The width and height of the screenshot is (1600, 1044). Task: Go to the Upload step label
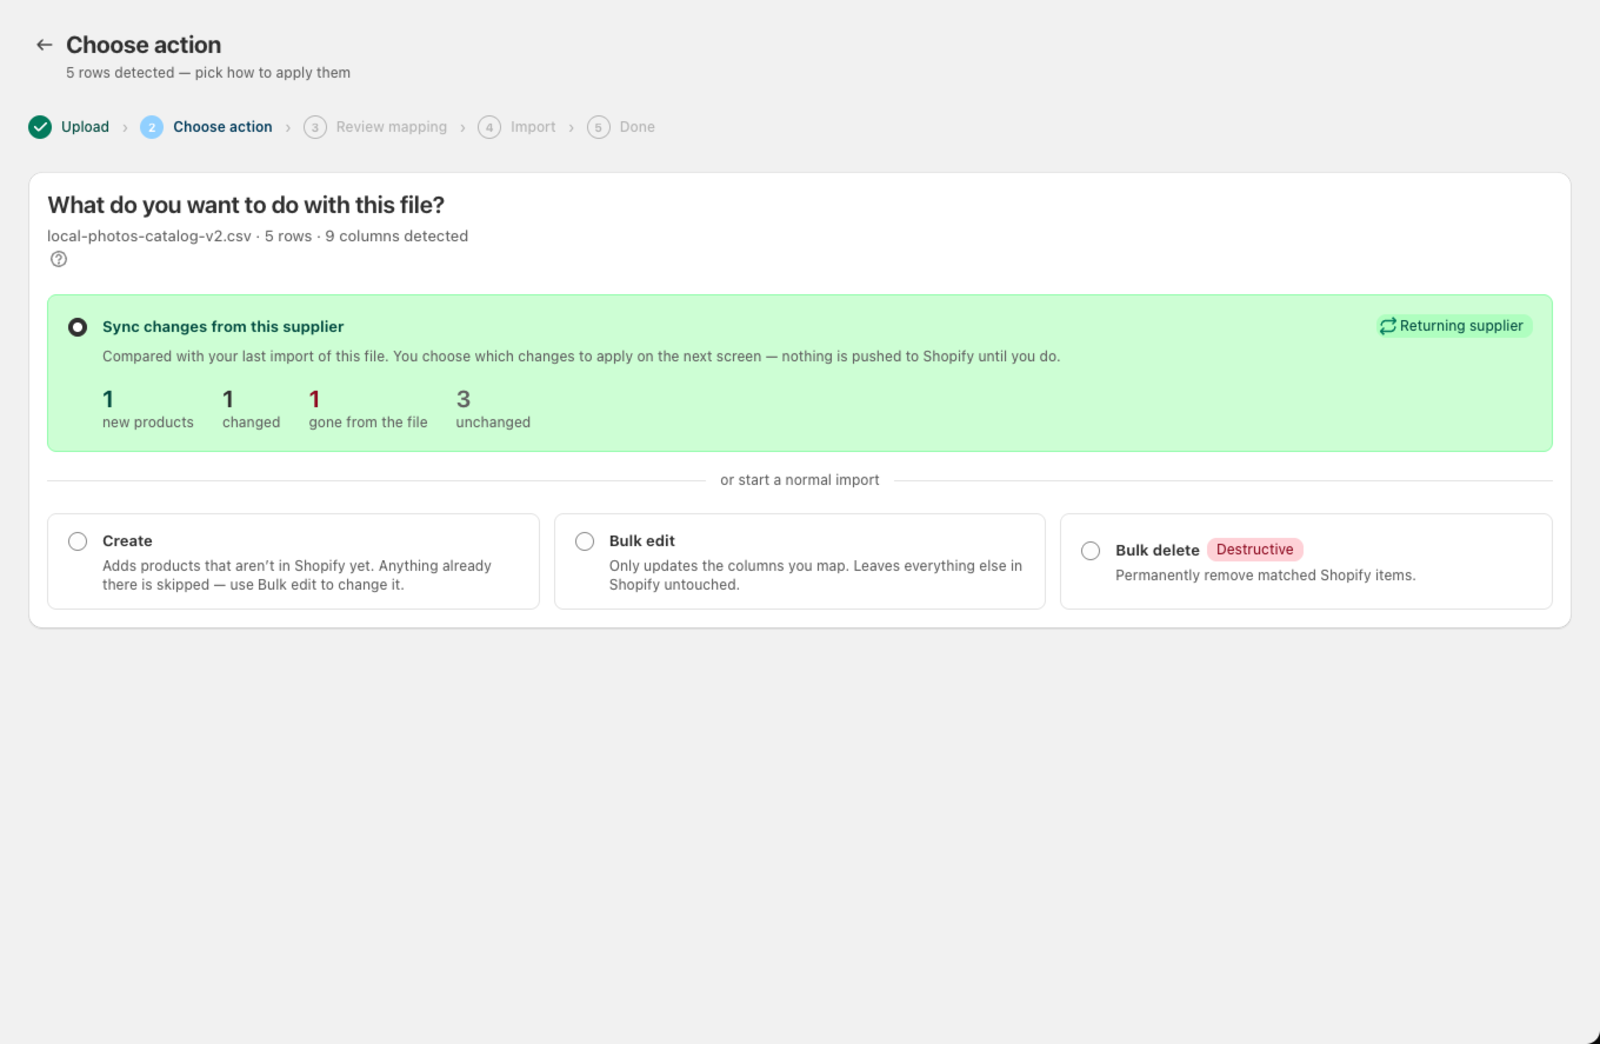(85, 127)
